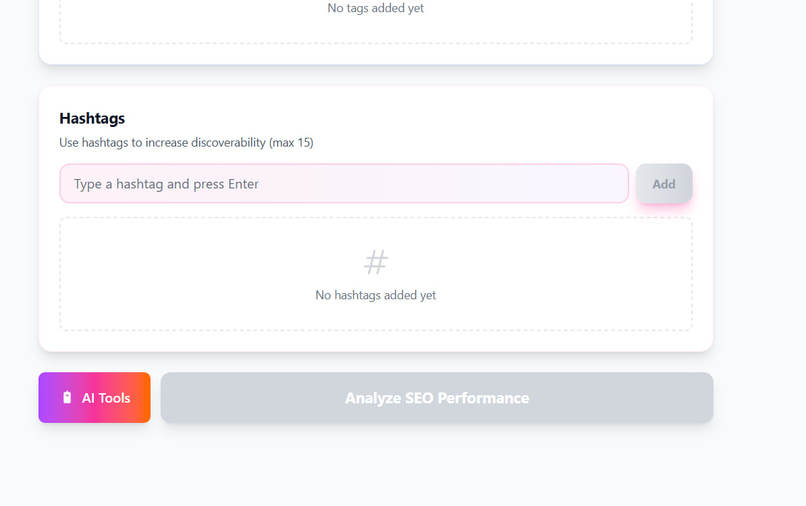Click the hashtag discoverability description text
806x506 pixels.
tap(186, 142)
